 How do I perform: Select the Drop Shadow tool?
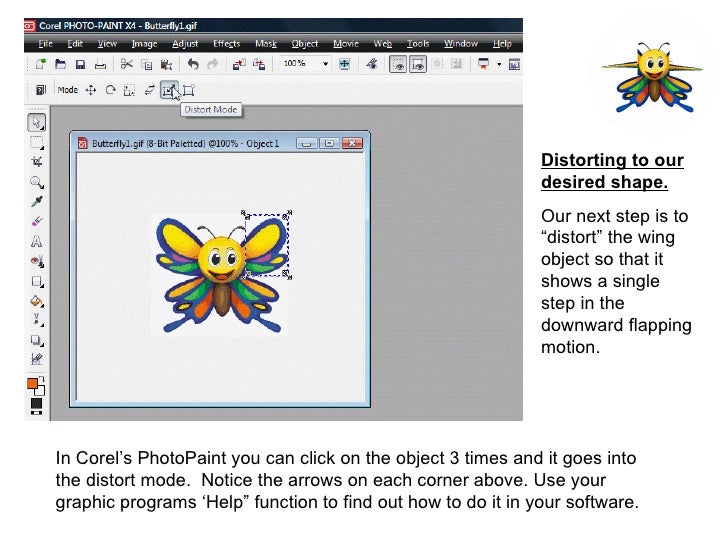[x=37, y=340]
